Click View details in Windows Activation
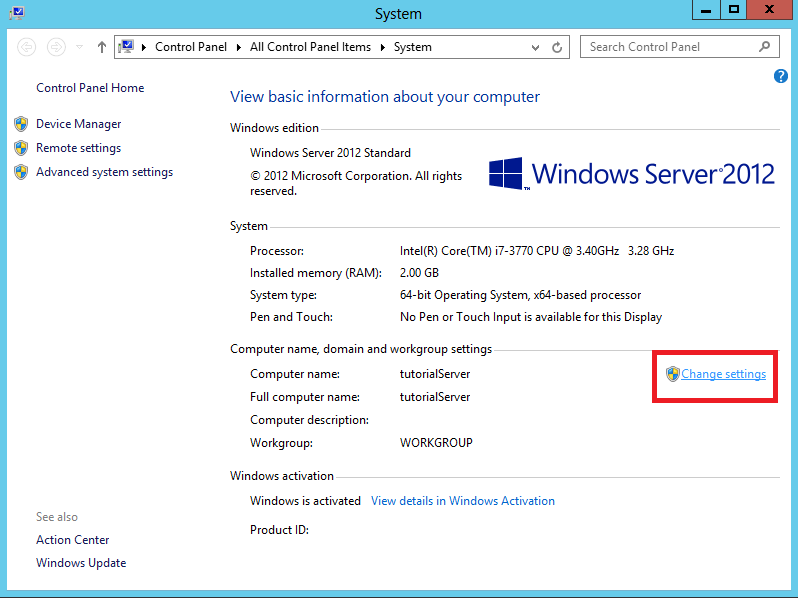Viewport: 798px width, 598px height. click(462, 501)
